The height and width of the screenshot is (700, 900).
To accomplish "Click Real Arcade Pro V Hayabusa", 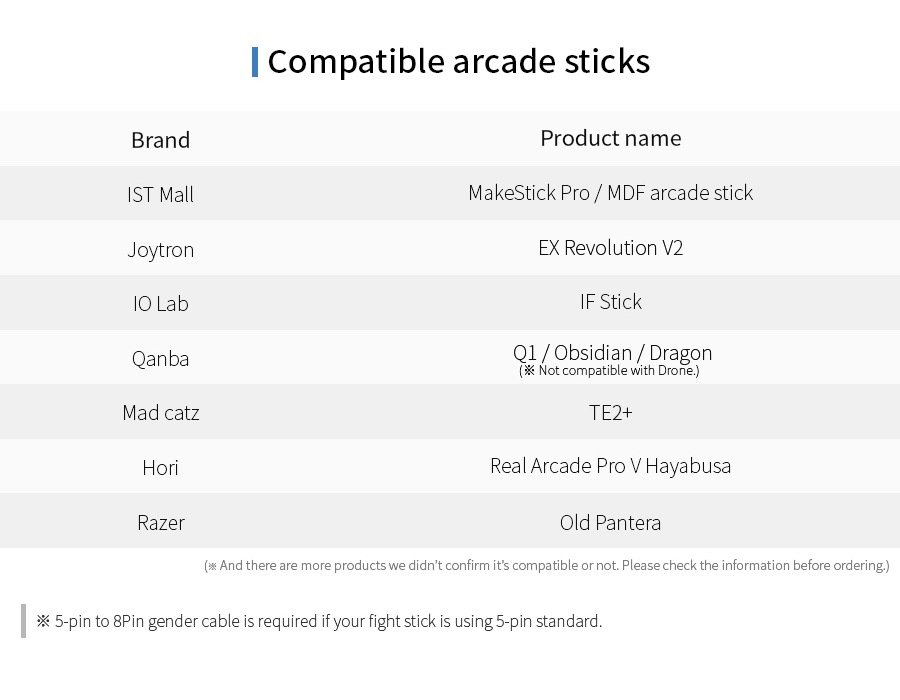I will pos(611,466).
